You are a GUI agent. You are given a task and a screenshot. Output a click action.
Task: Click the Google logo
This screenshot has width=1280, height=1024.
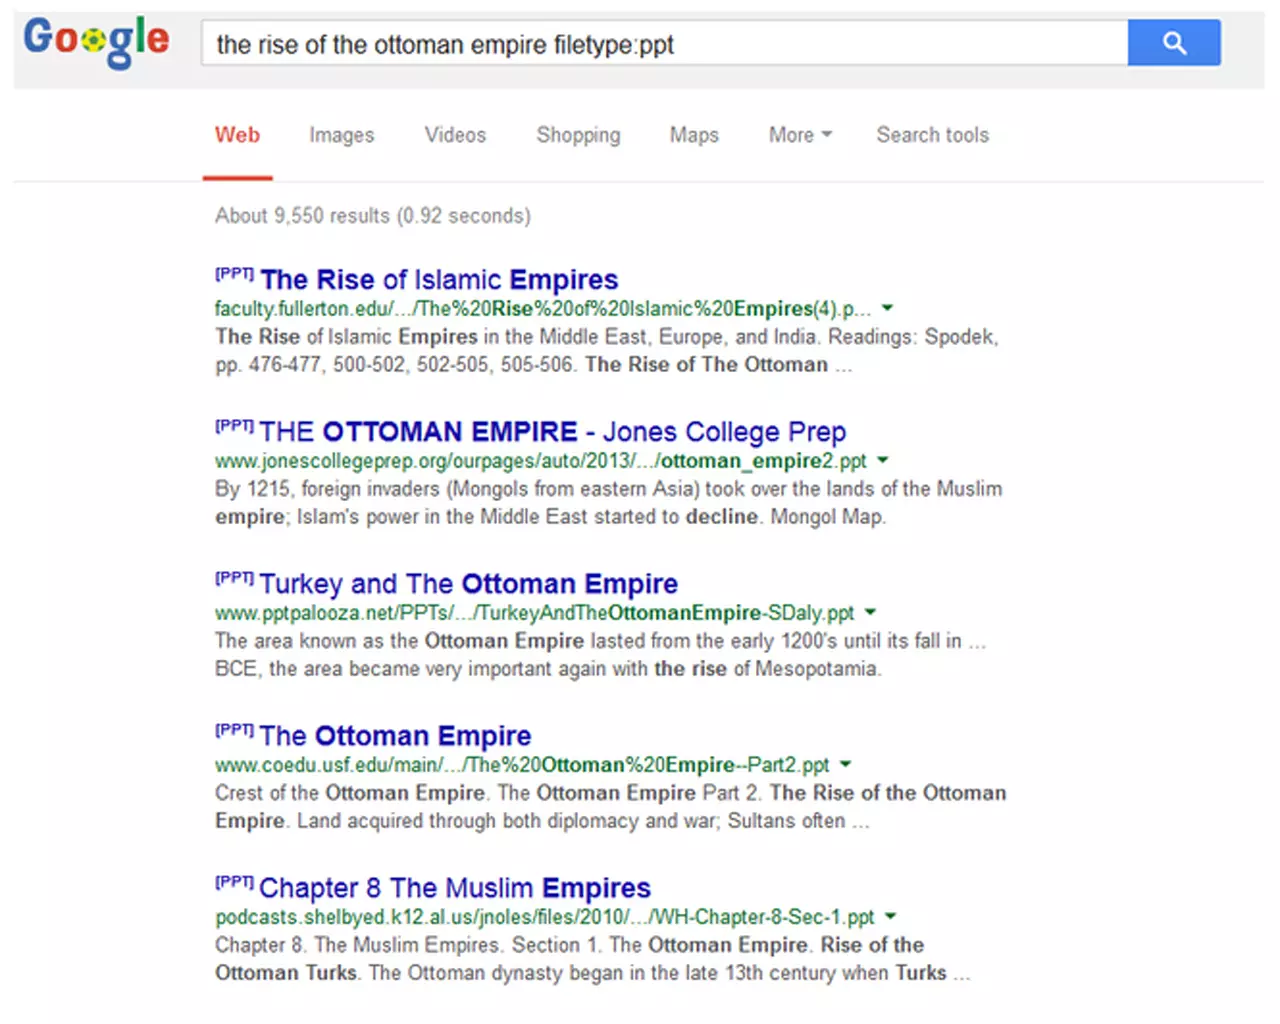(96, 42)
